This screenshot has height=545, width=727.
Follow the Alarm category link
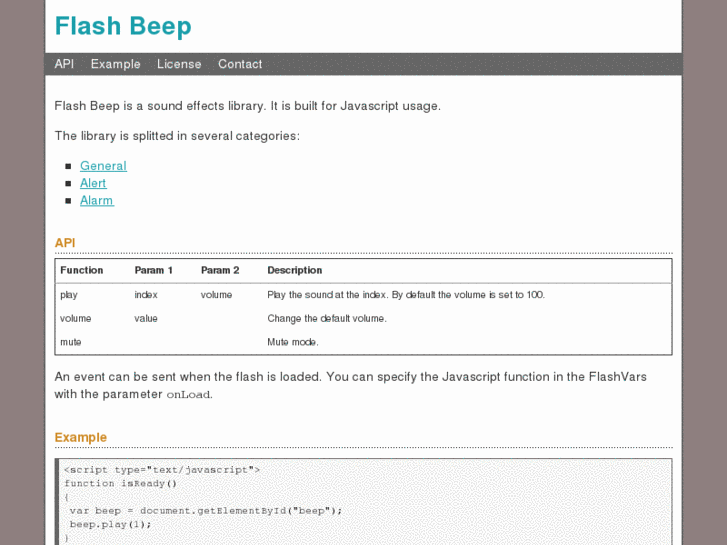pyautogui.click(x=96, y=200)
